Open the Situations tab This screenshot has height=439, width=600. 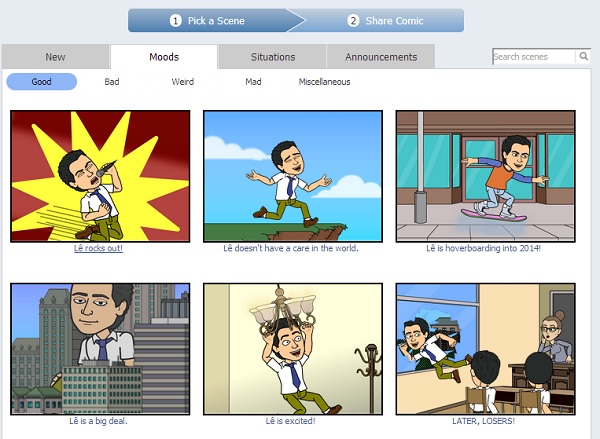272,57
